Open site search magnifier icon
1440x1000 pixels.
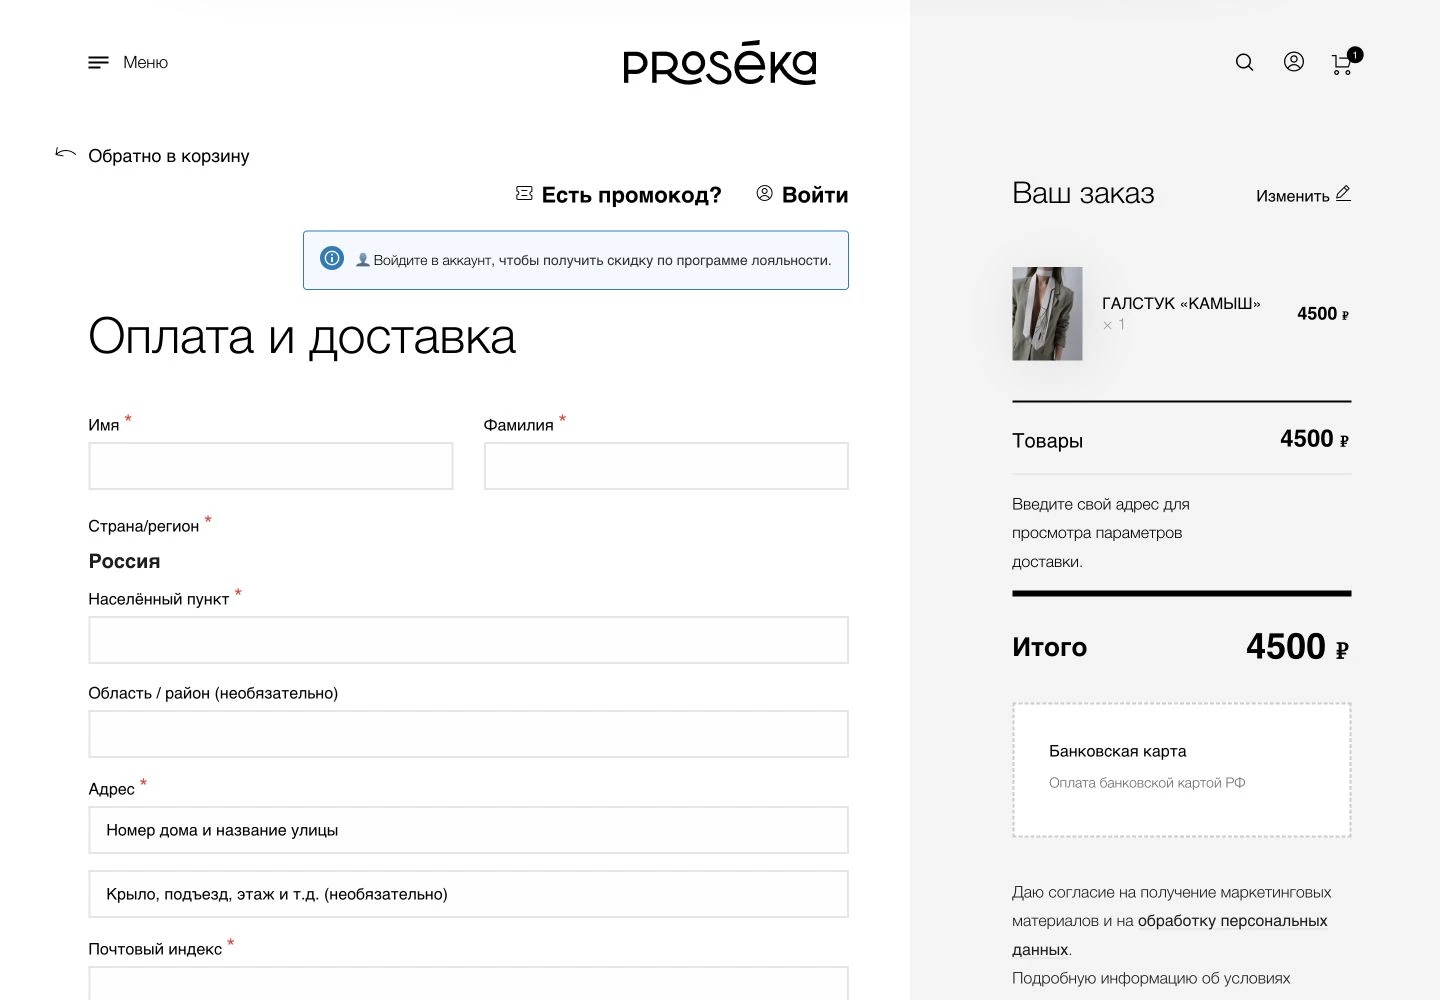1244,63
